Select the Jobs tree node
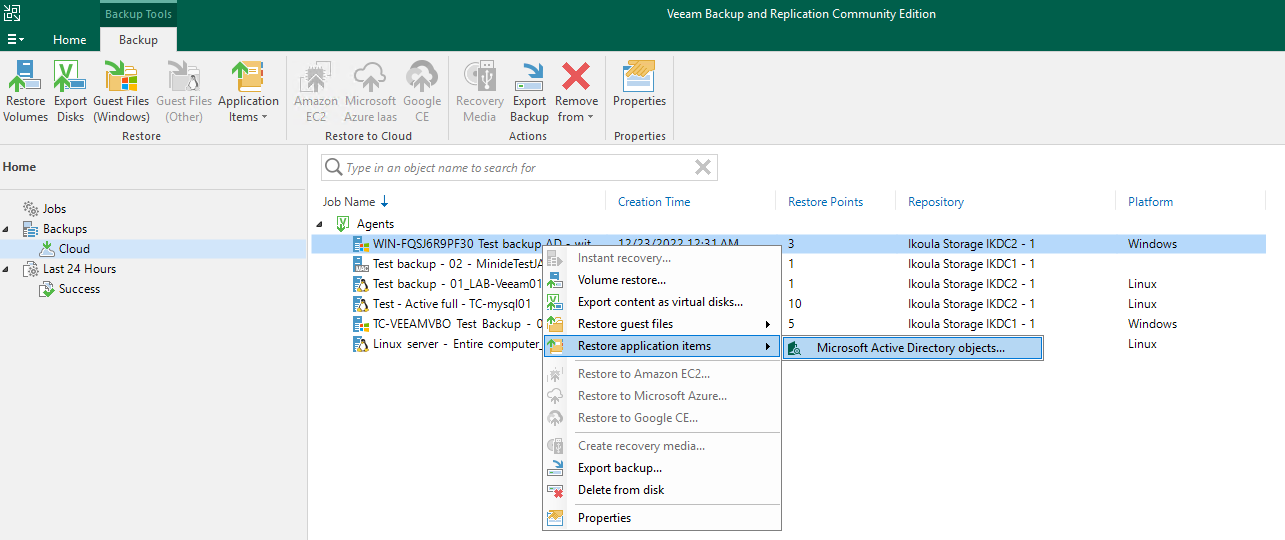This screenshot has height=540, width=1285. 54,209
